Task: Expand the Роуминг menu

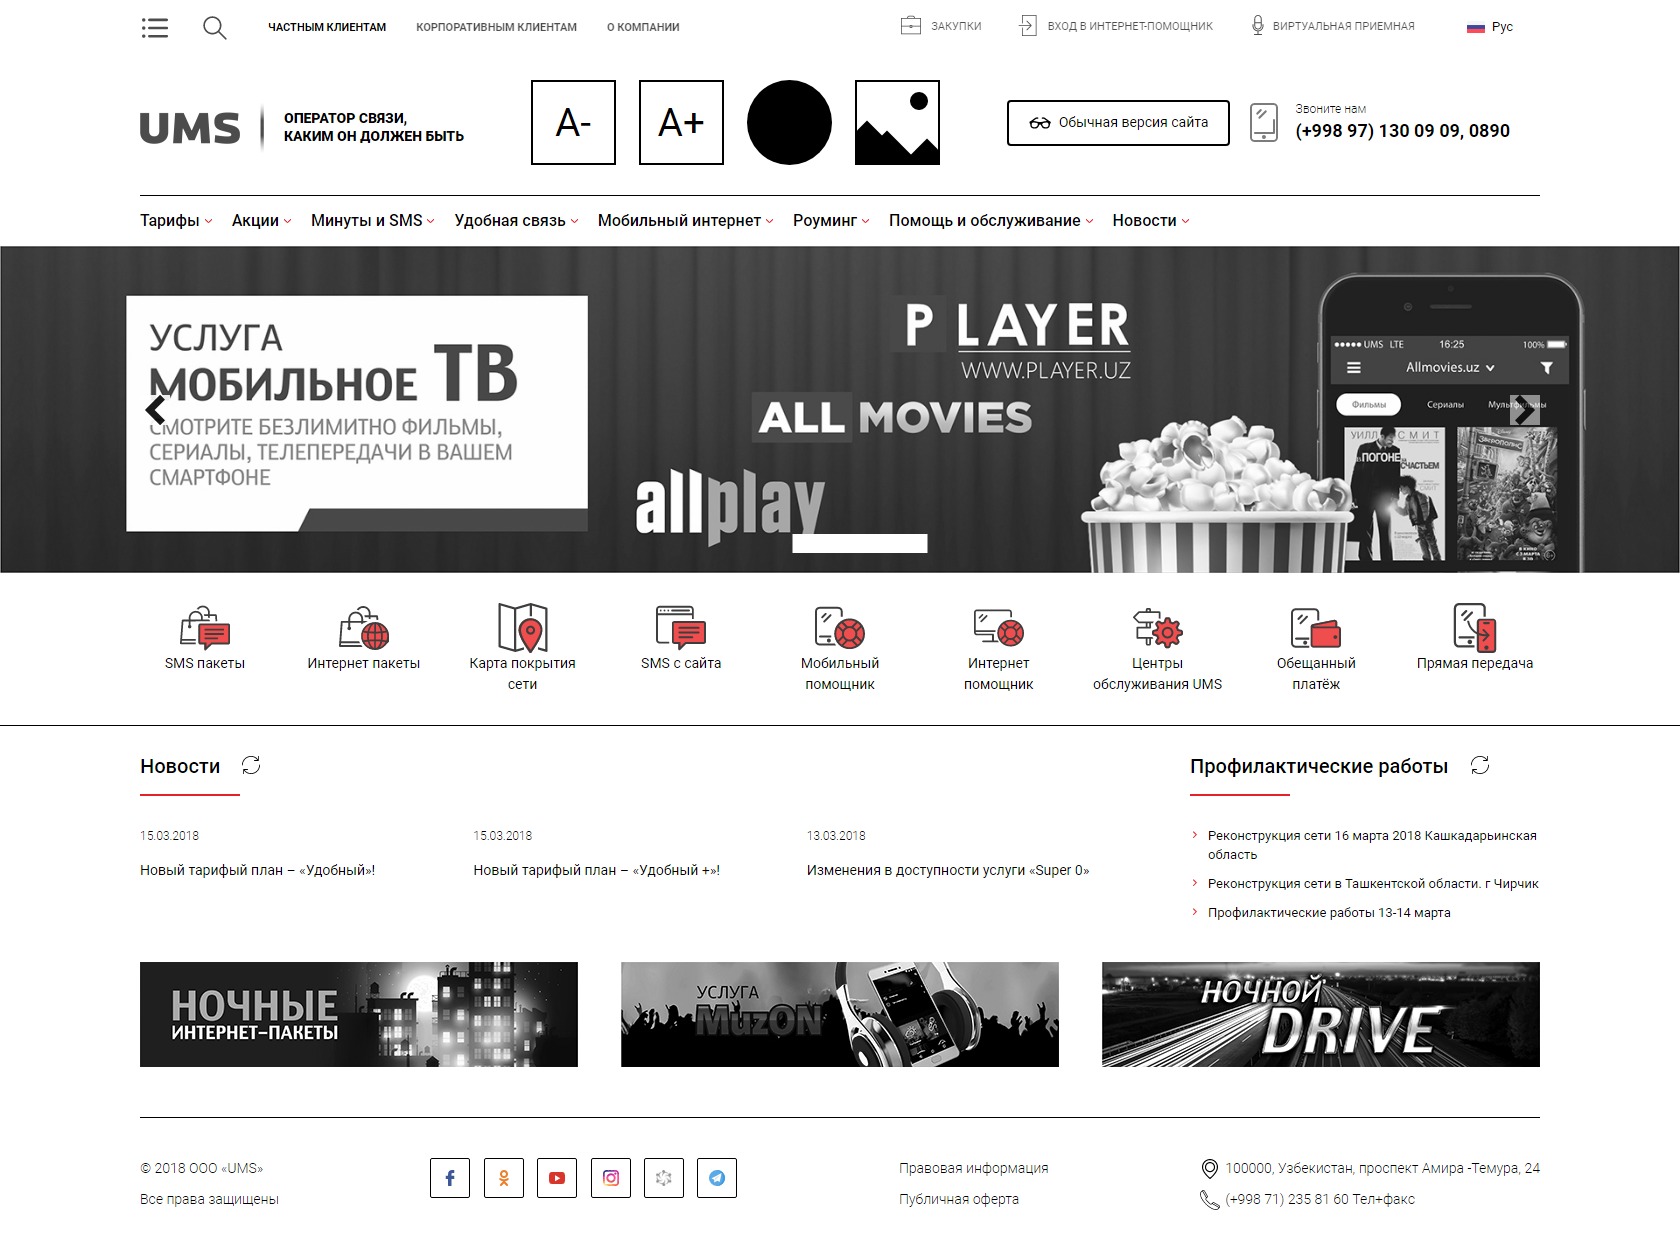Action: 831,221
